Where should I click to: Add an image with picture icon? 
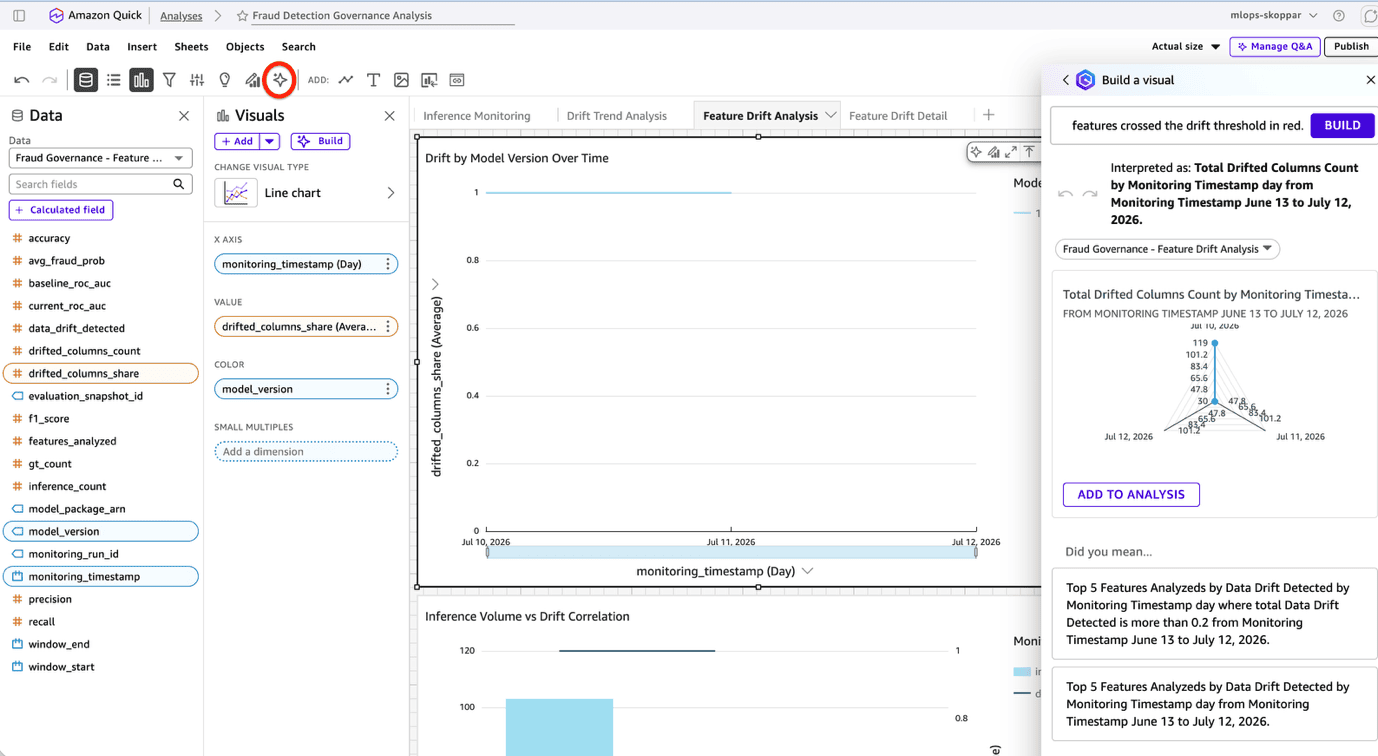[401, 80]
